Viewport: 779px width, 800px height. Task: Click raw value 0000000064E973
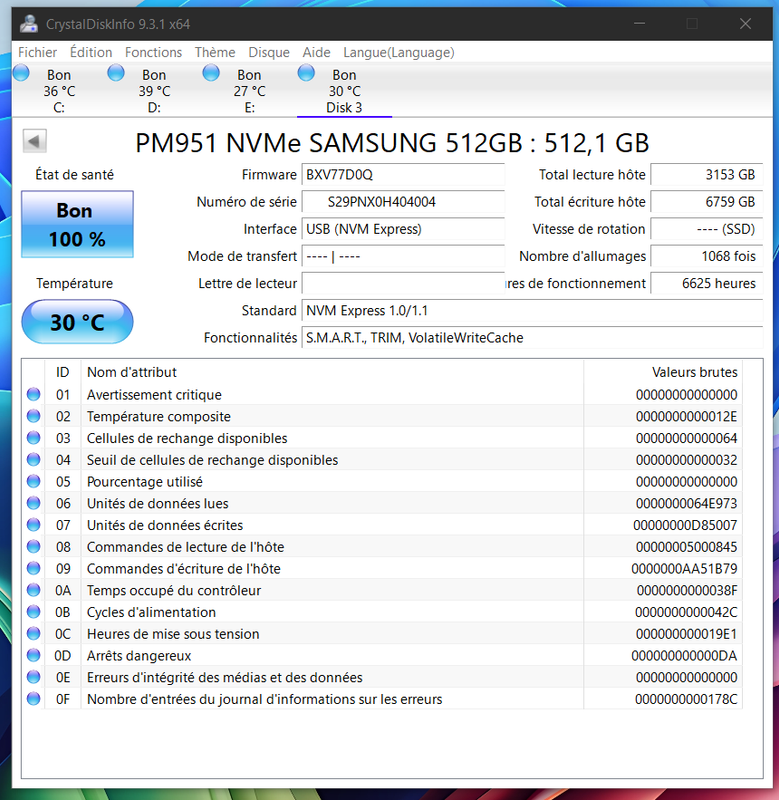tap(686, 504)
